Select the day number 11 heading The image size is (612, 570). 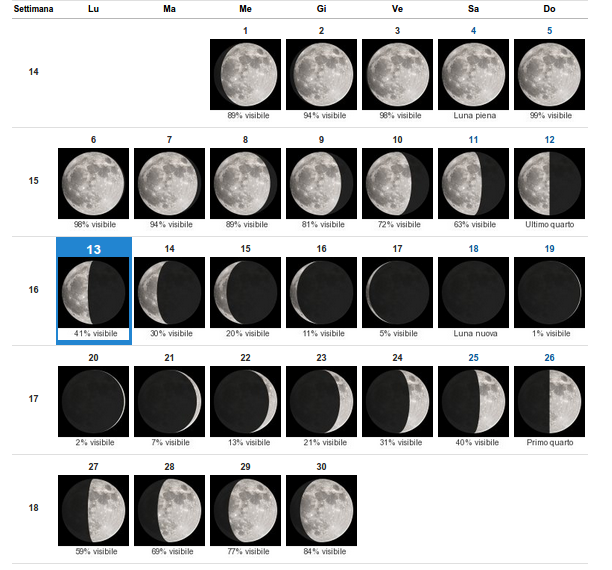coord(473,140)
